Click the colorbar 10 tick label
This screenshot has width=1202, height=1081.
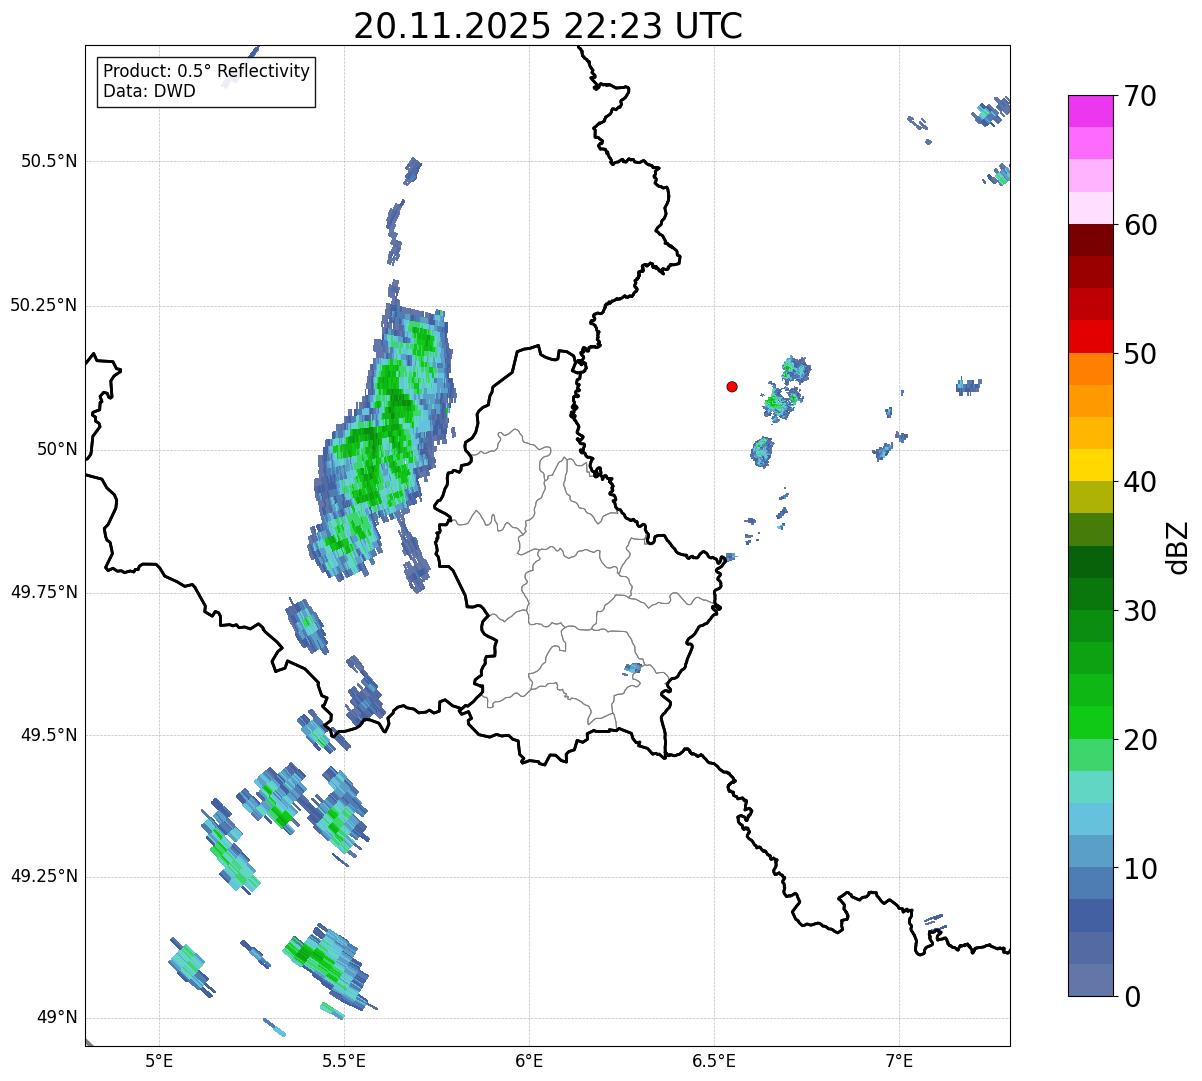1140,869
